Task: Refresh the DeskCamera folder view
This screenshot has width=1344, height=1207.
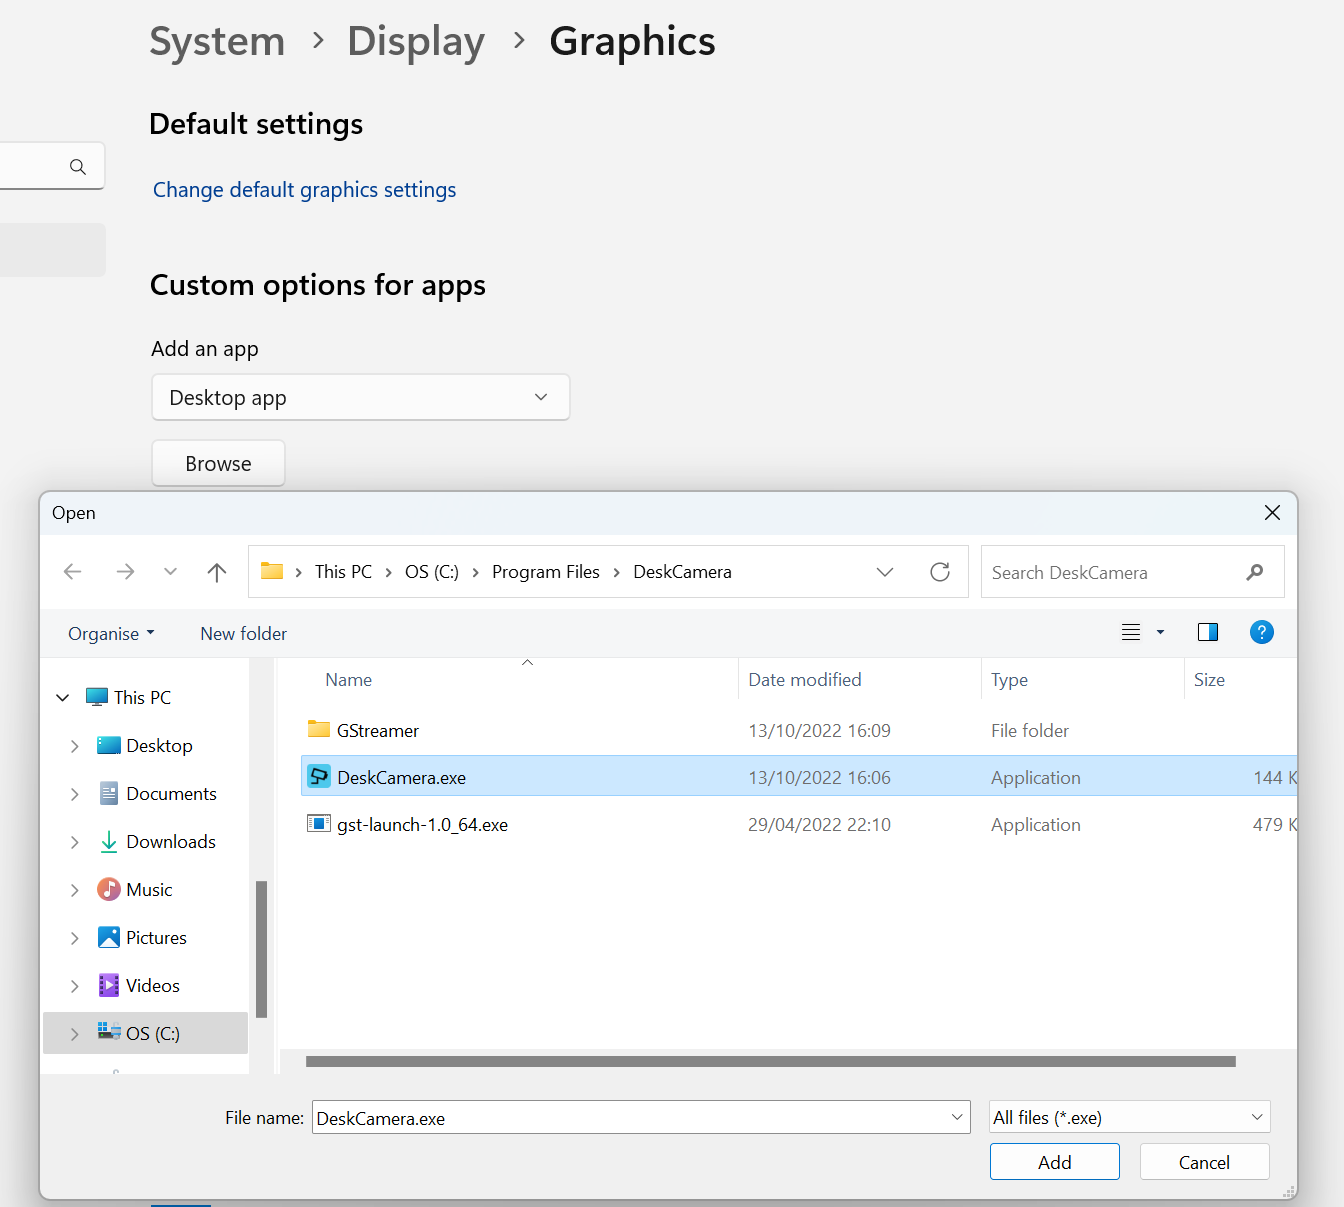Action: click(x=939, y=572)
